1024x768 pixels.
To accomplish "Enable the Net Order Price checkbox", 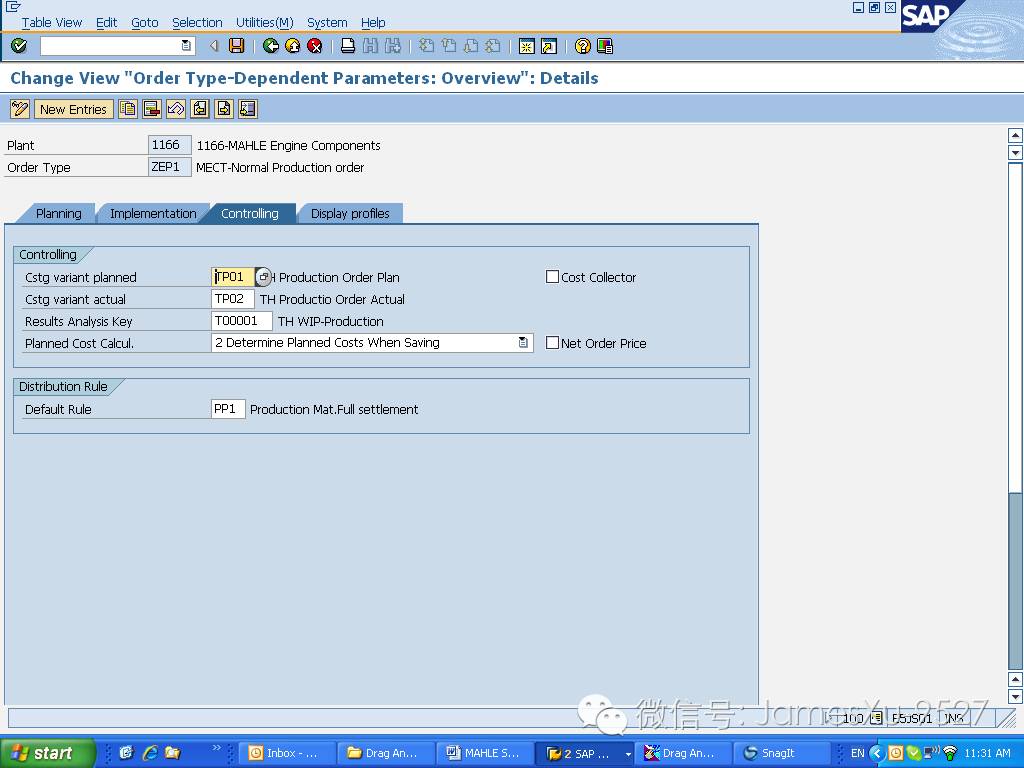I will (552, 343).
